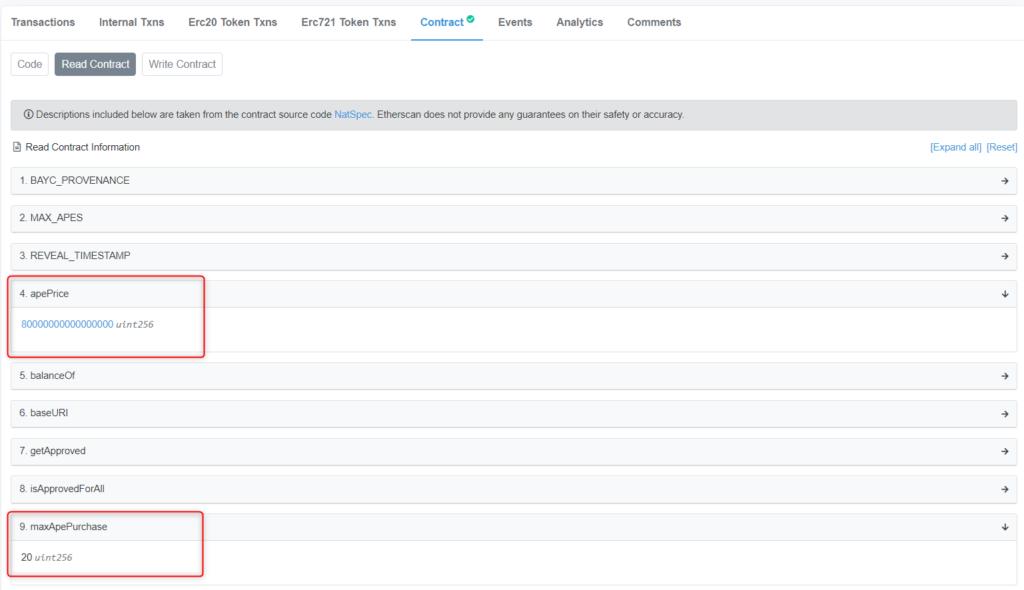Click the isApprovedForAll row arrow icon
The height and width of the screenshot is (590, 1024).
[1004, 489]
